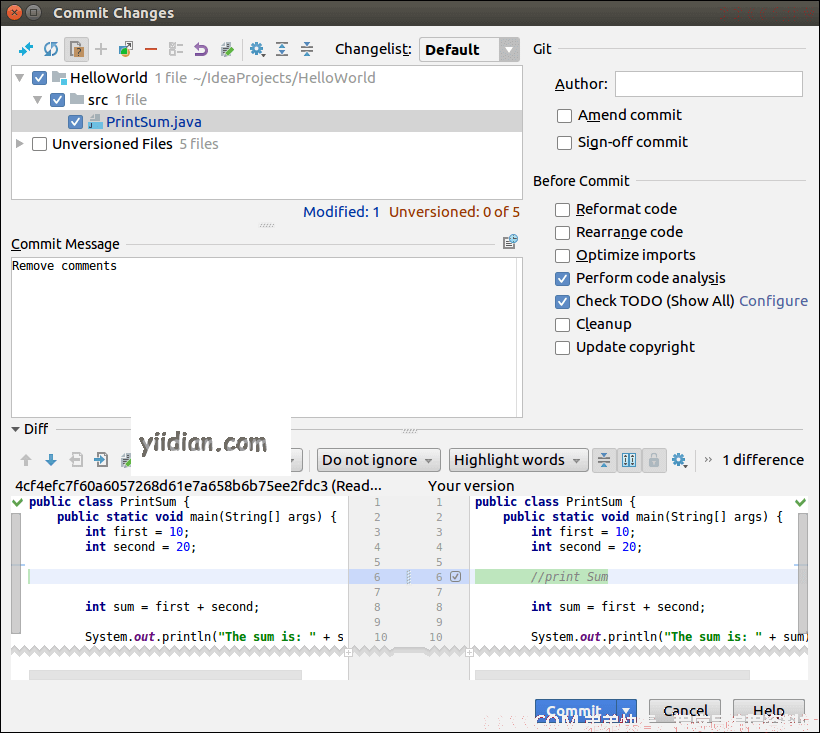Screen dimensions: 820x733
Task: Click the left diff pane horizontal scrollbar
Action: [165, 675]
